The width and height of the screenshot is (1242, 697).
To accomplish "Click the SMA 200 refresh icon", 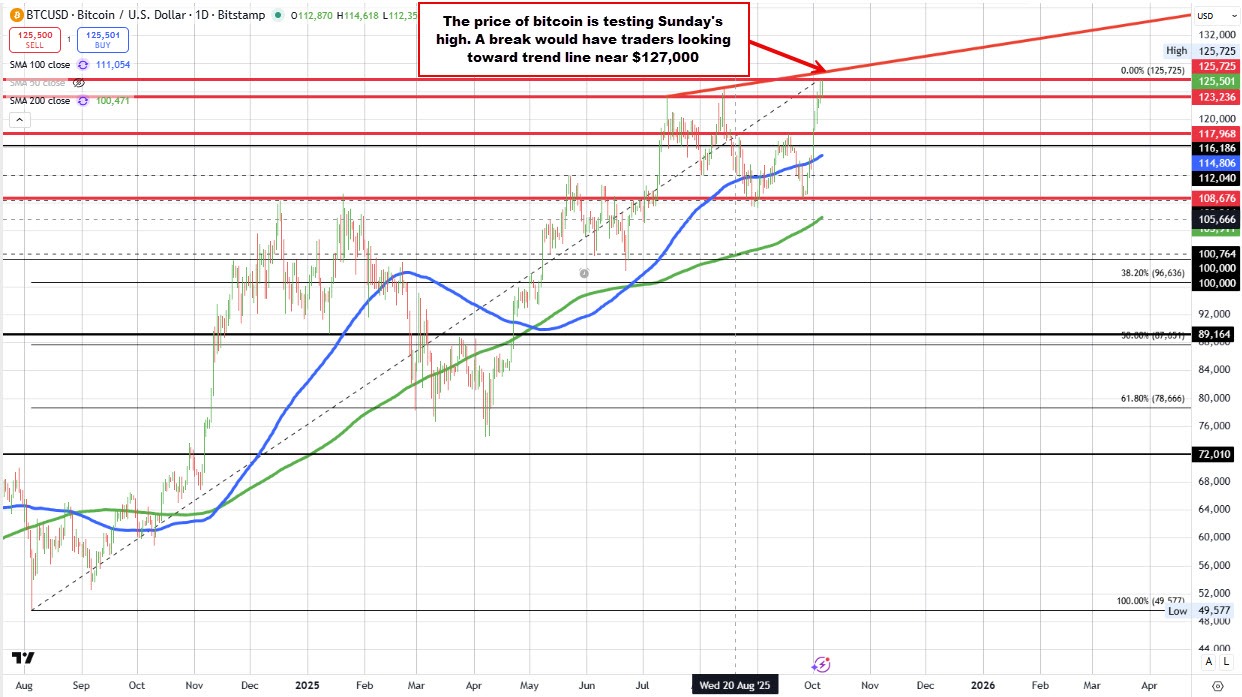I will coord(84,100).
